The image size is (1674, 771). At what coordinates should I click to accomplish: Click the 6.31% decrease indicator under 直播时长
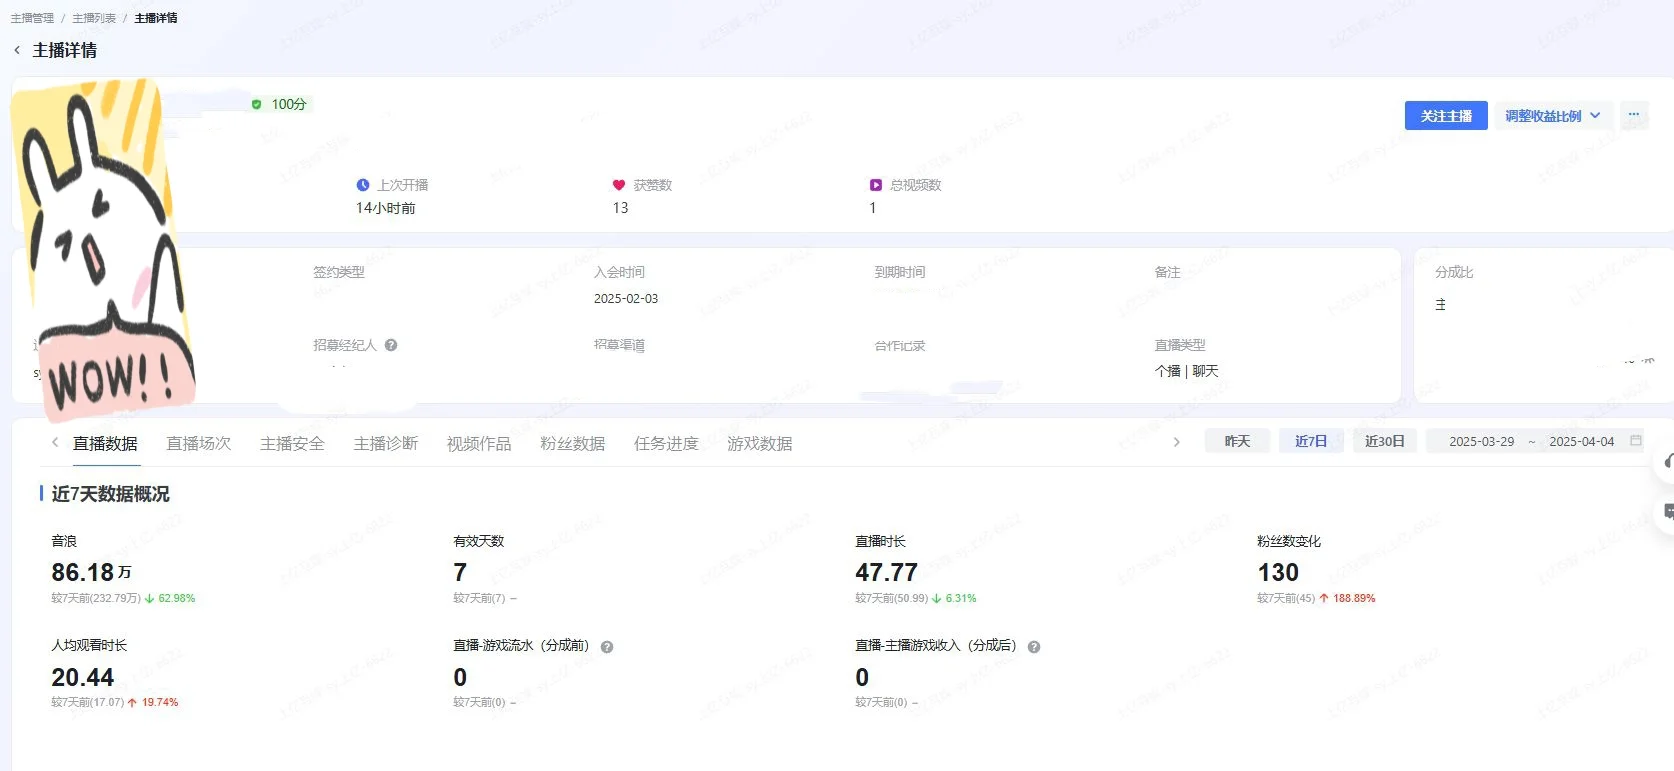954,598
